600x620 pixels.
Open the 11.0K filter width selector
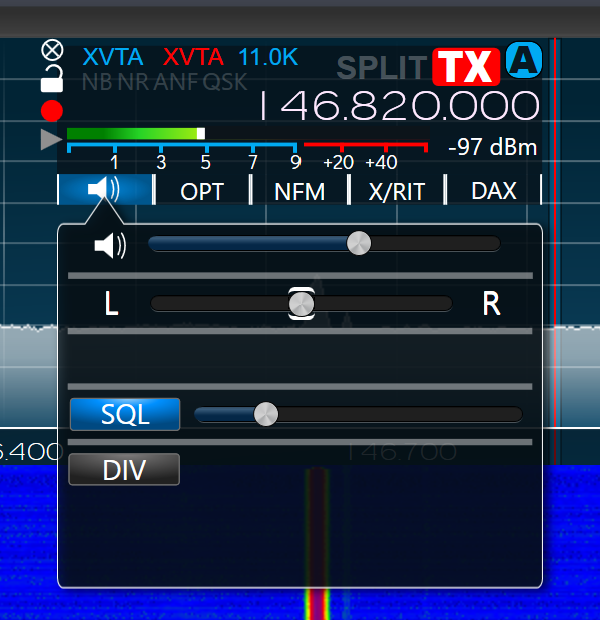click(268, 57)
